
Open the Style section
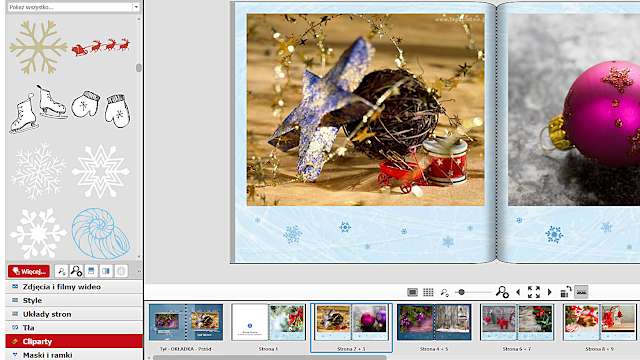(74, 300)
